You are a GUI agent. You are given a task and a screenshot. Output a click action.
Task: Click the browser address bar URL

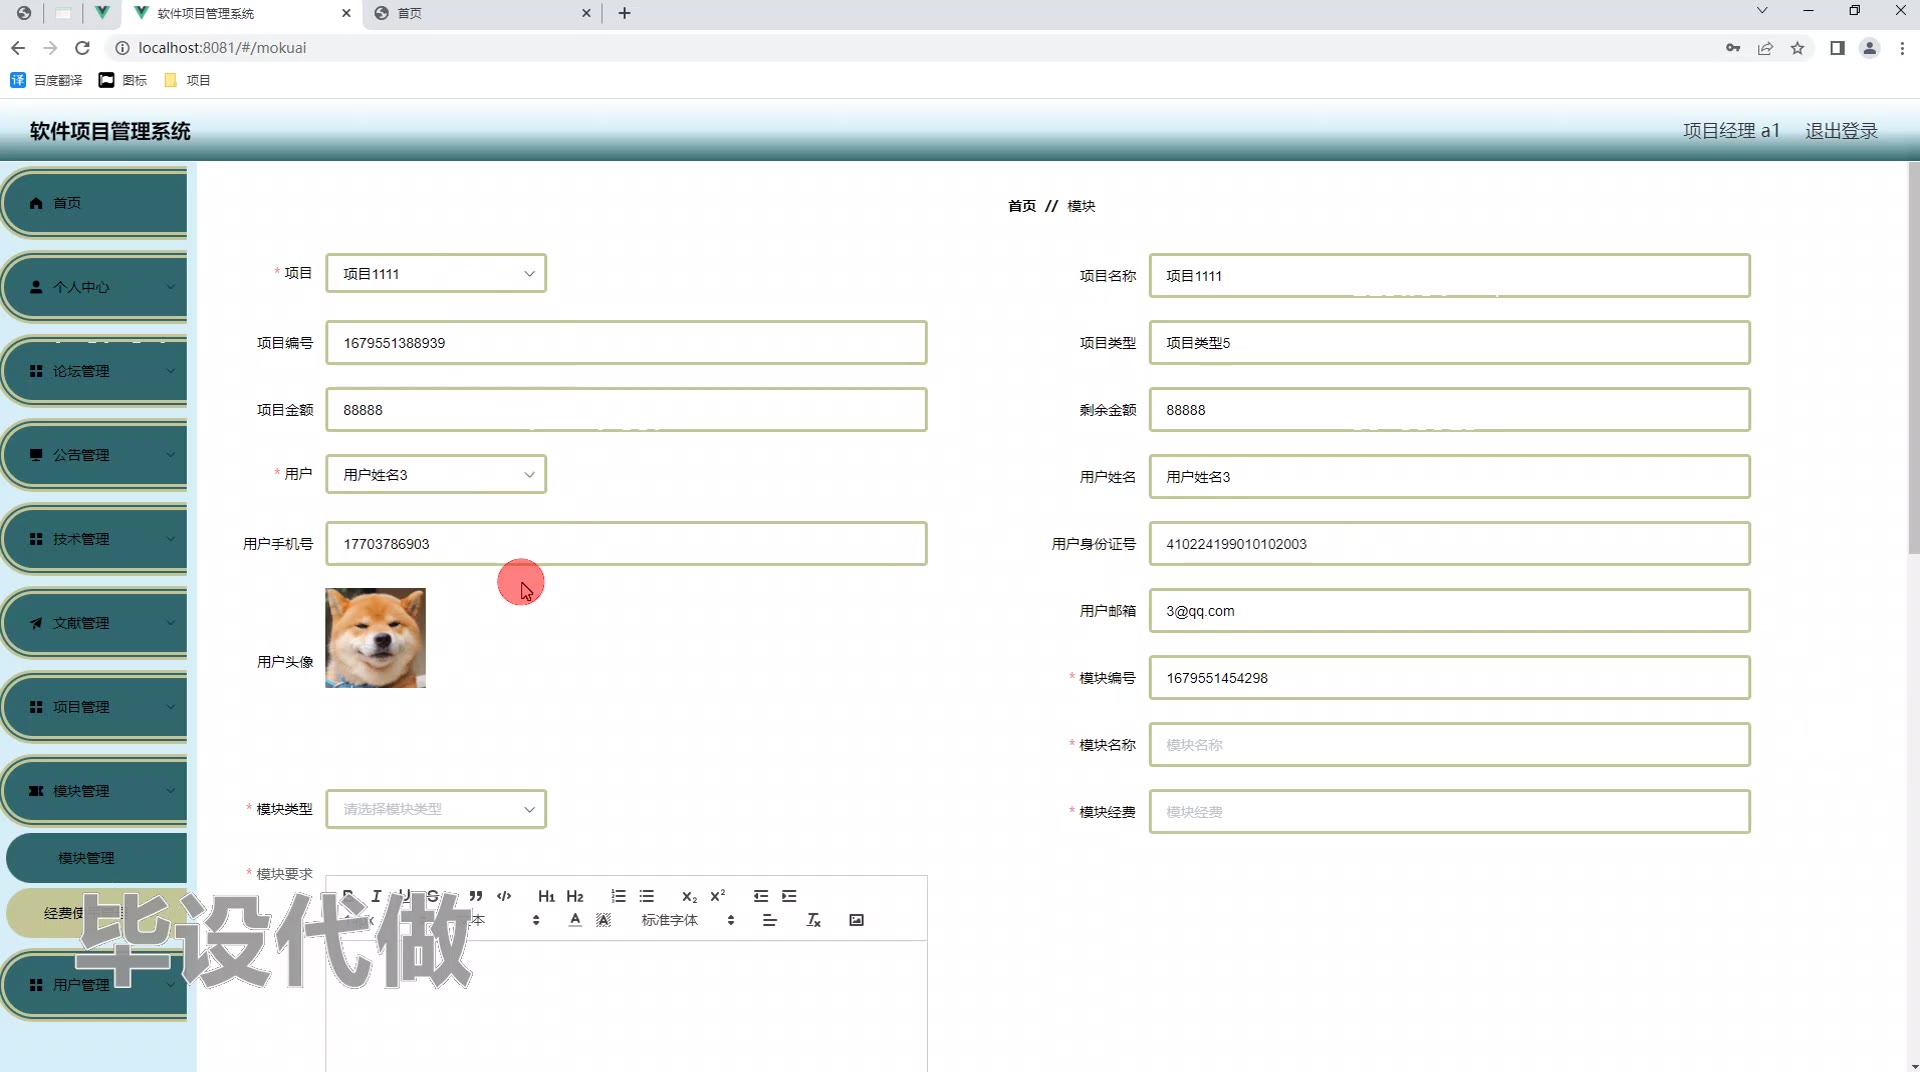pyautogui.click(x=222, y=48)
